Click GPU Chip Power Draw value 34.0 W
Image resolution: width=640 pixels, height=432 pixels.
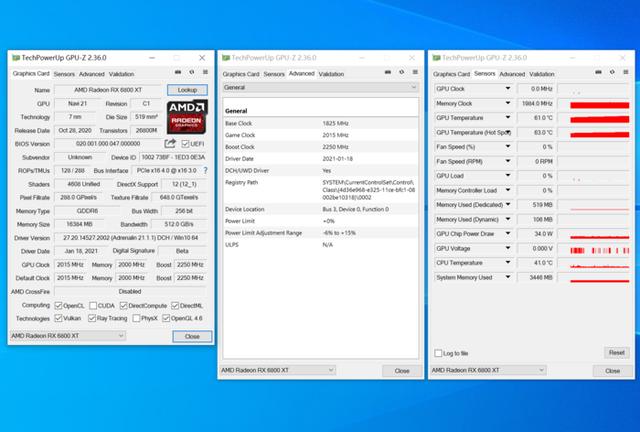pyautogui.click(x=536, y=234)
